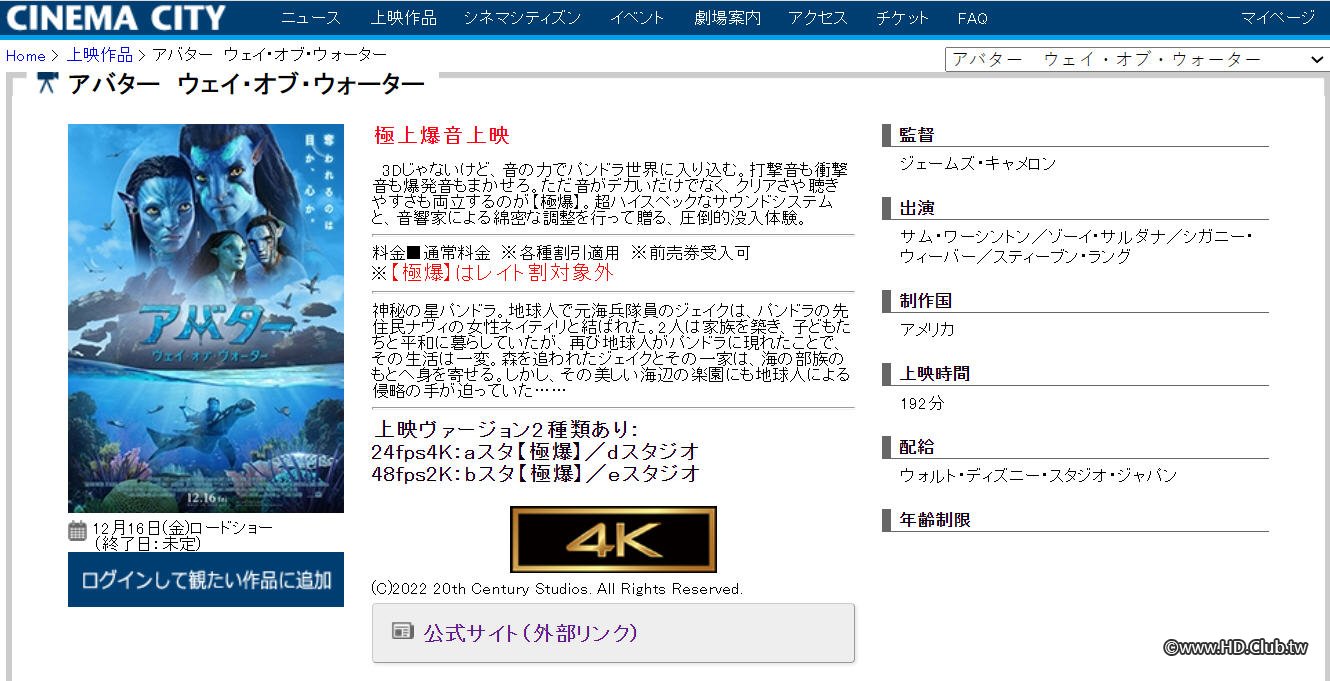This screenshot has width=1330, height=681.
Task: Click the CINEMA CITY logo
Action: [116, 17]
